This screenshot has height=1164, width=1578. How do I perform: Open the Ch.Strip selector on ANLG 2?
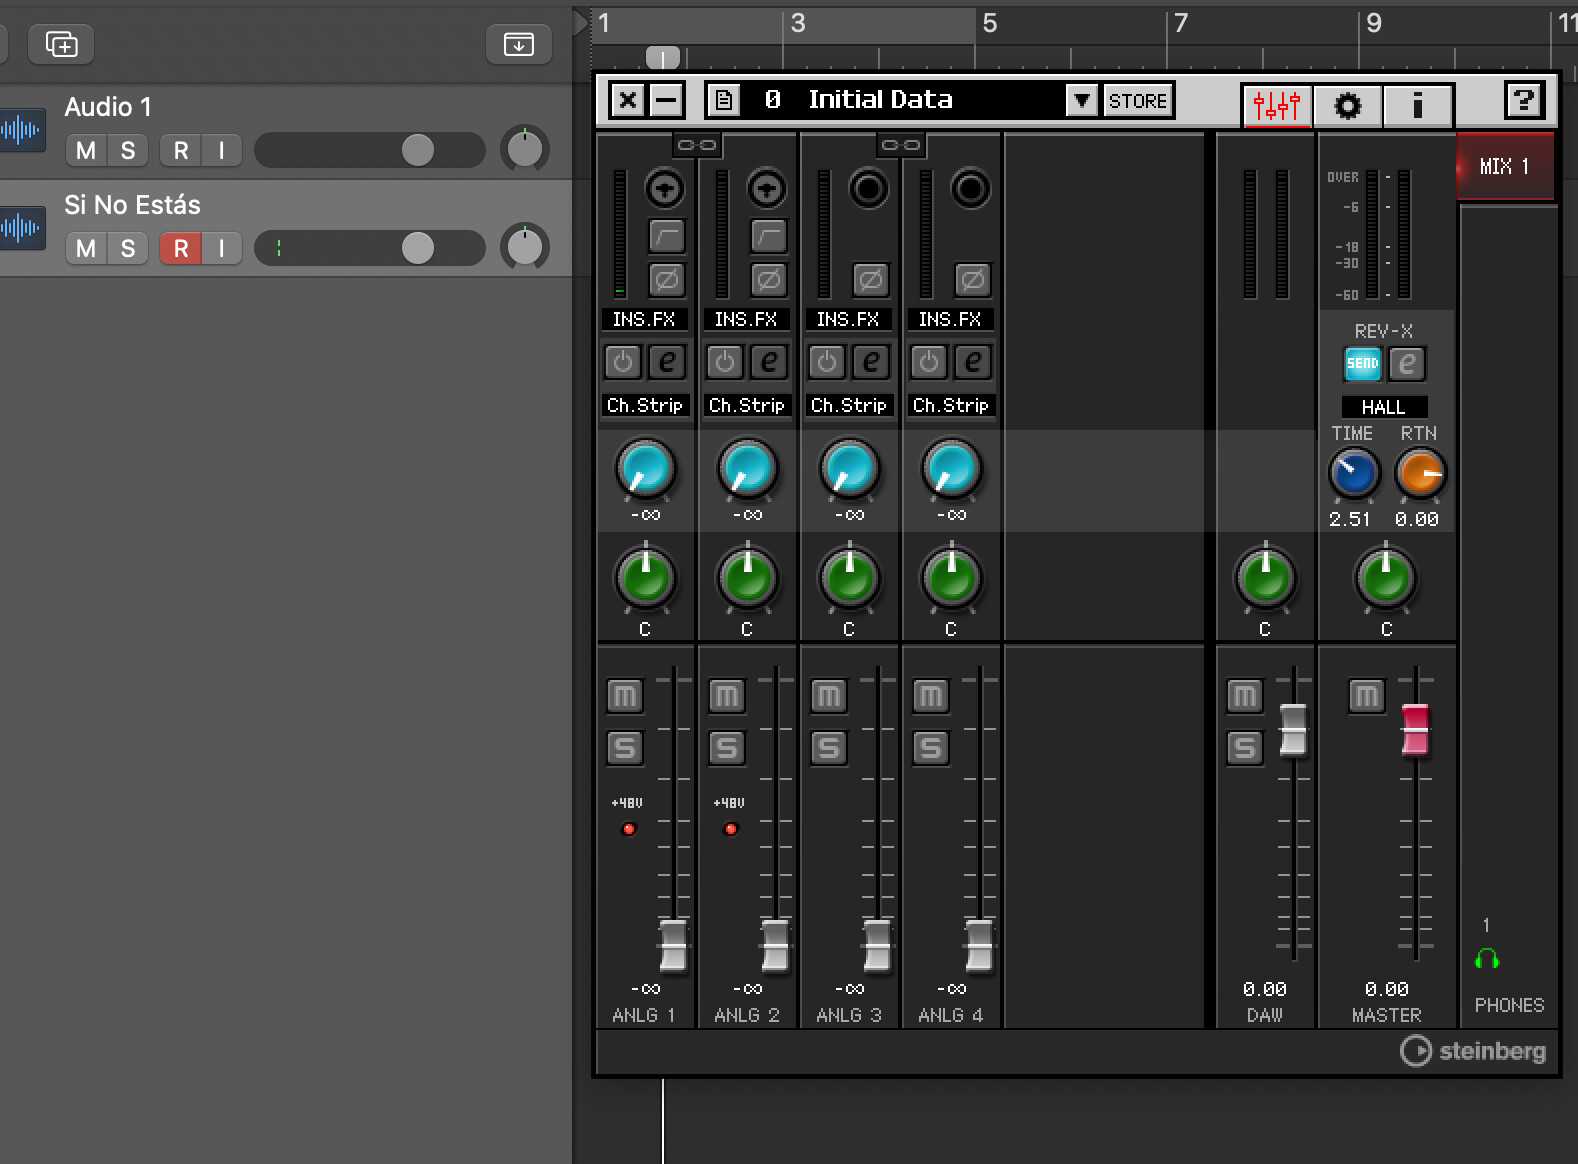747,405
